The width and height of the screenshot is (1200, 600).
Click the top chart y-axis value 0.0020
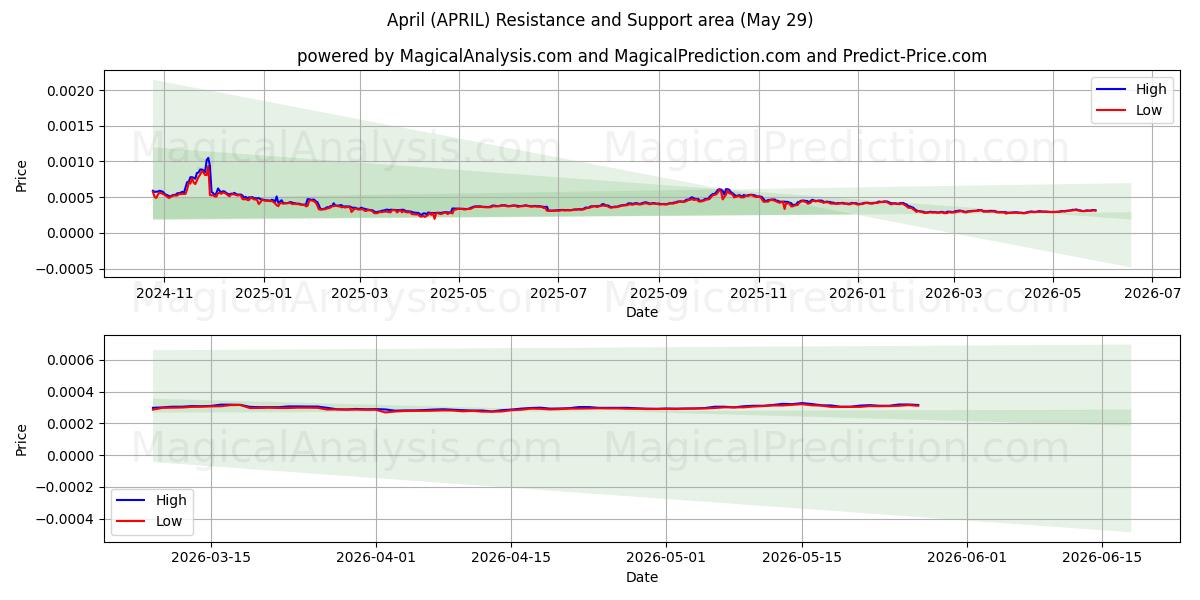pyautogui.click(x=71, y=91)
